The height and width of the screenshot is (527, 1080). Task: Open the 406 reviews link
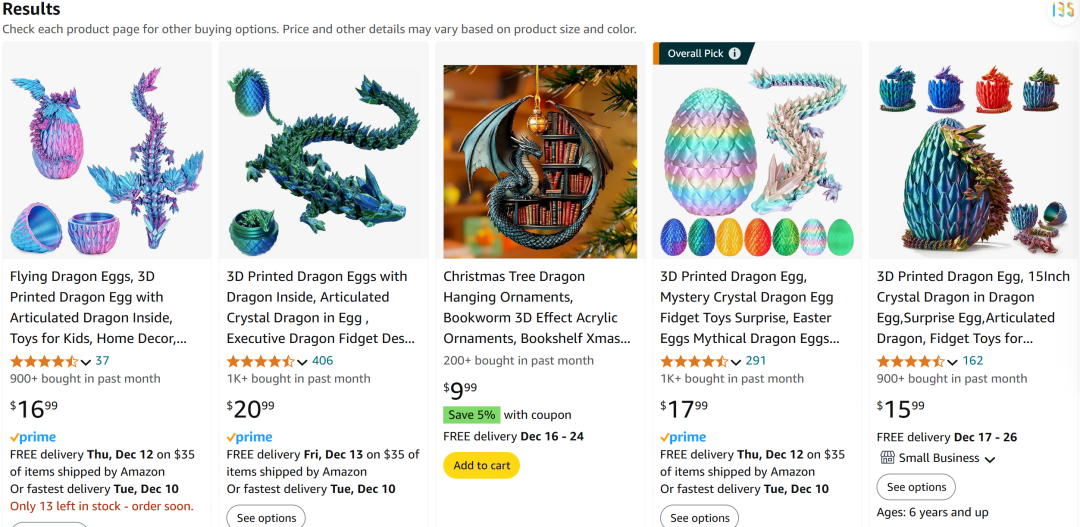point(323,361)
